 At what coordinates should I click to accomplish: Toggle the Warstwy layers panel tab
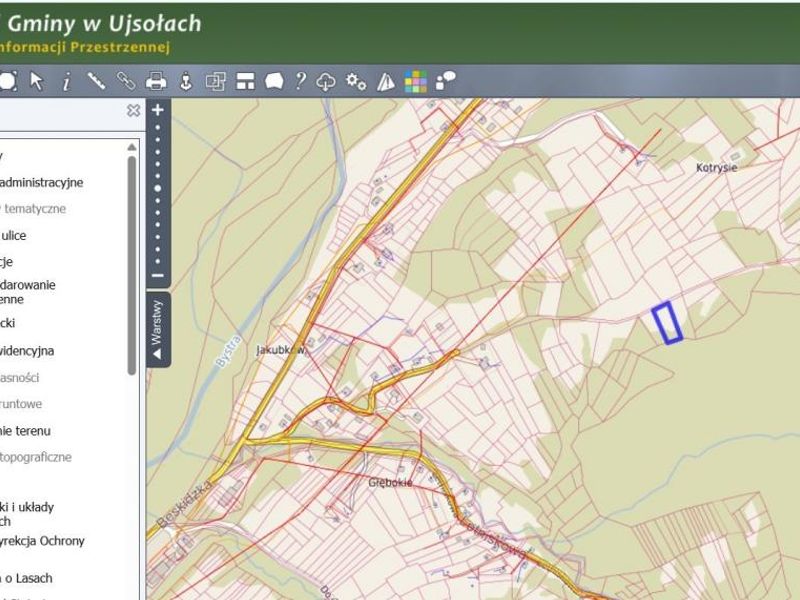(158, 329)
